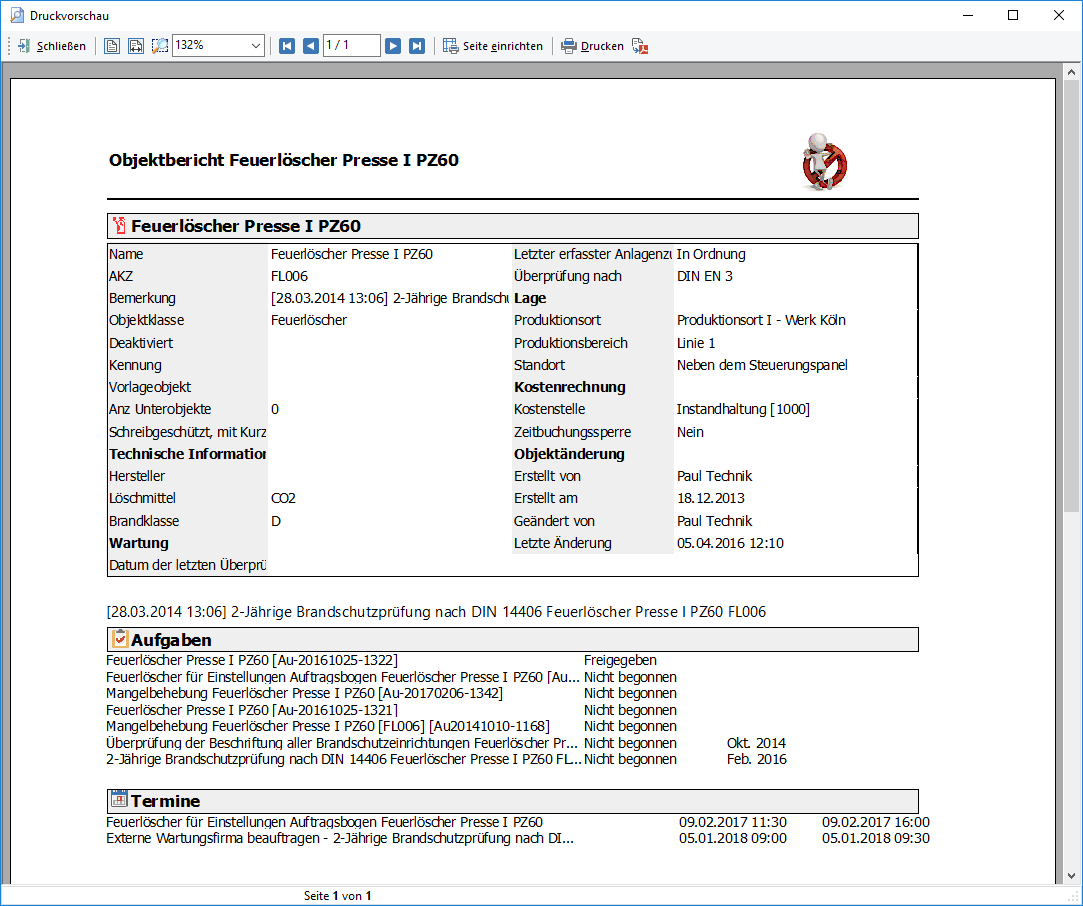Image resolution: width=1083 pixels, height=906 pixels.
Task: Export the report as PDF
Action: coord(640,46)
